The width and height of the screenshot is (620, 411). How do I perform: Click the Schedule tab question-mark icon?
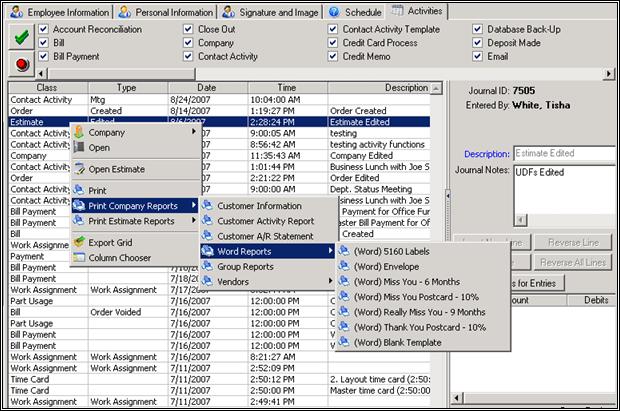pos(334,12)
